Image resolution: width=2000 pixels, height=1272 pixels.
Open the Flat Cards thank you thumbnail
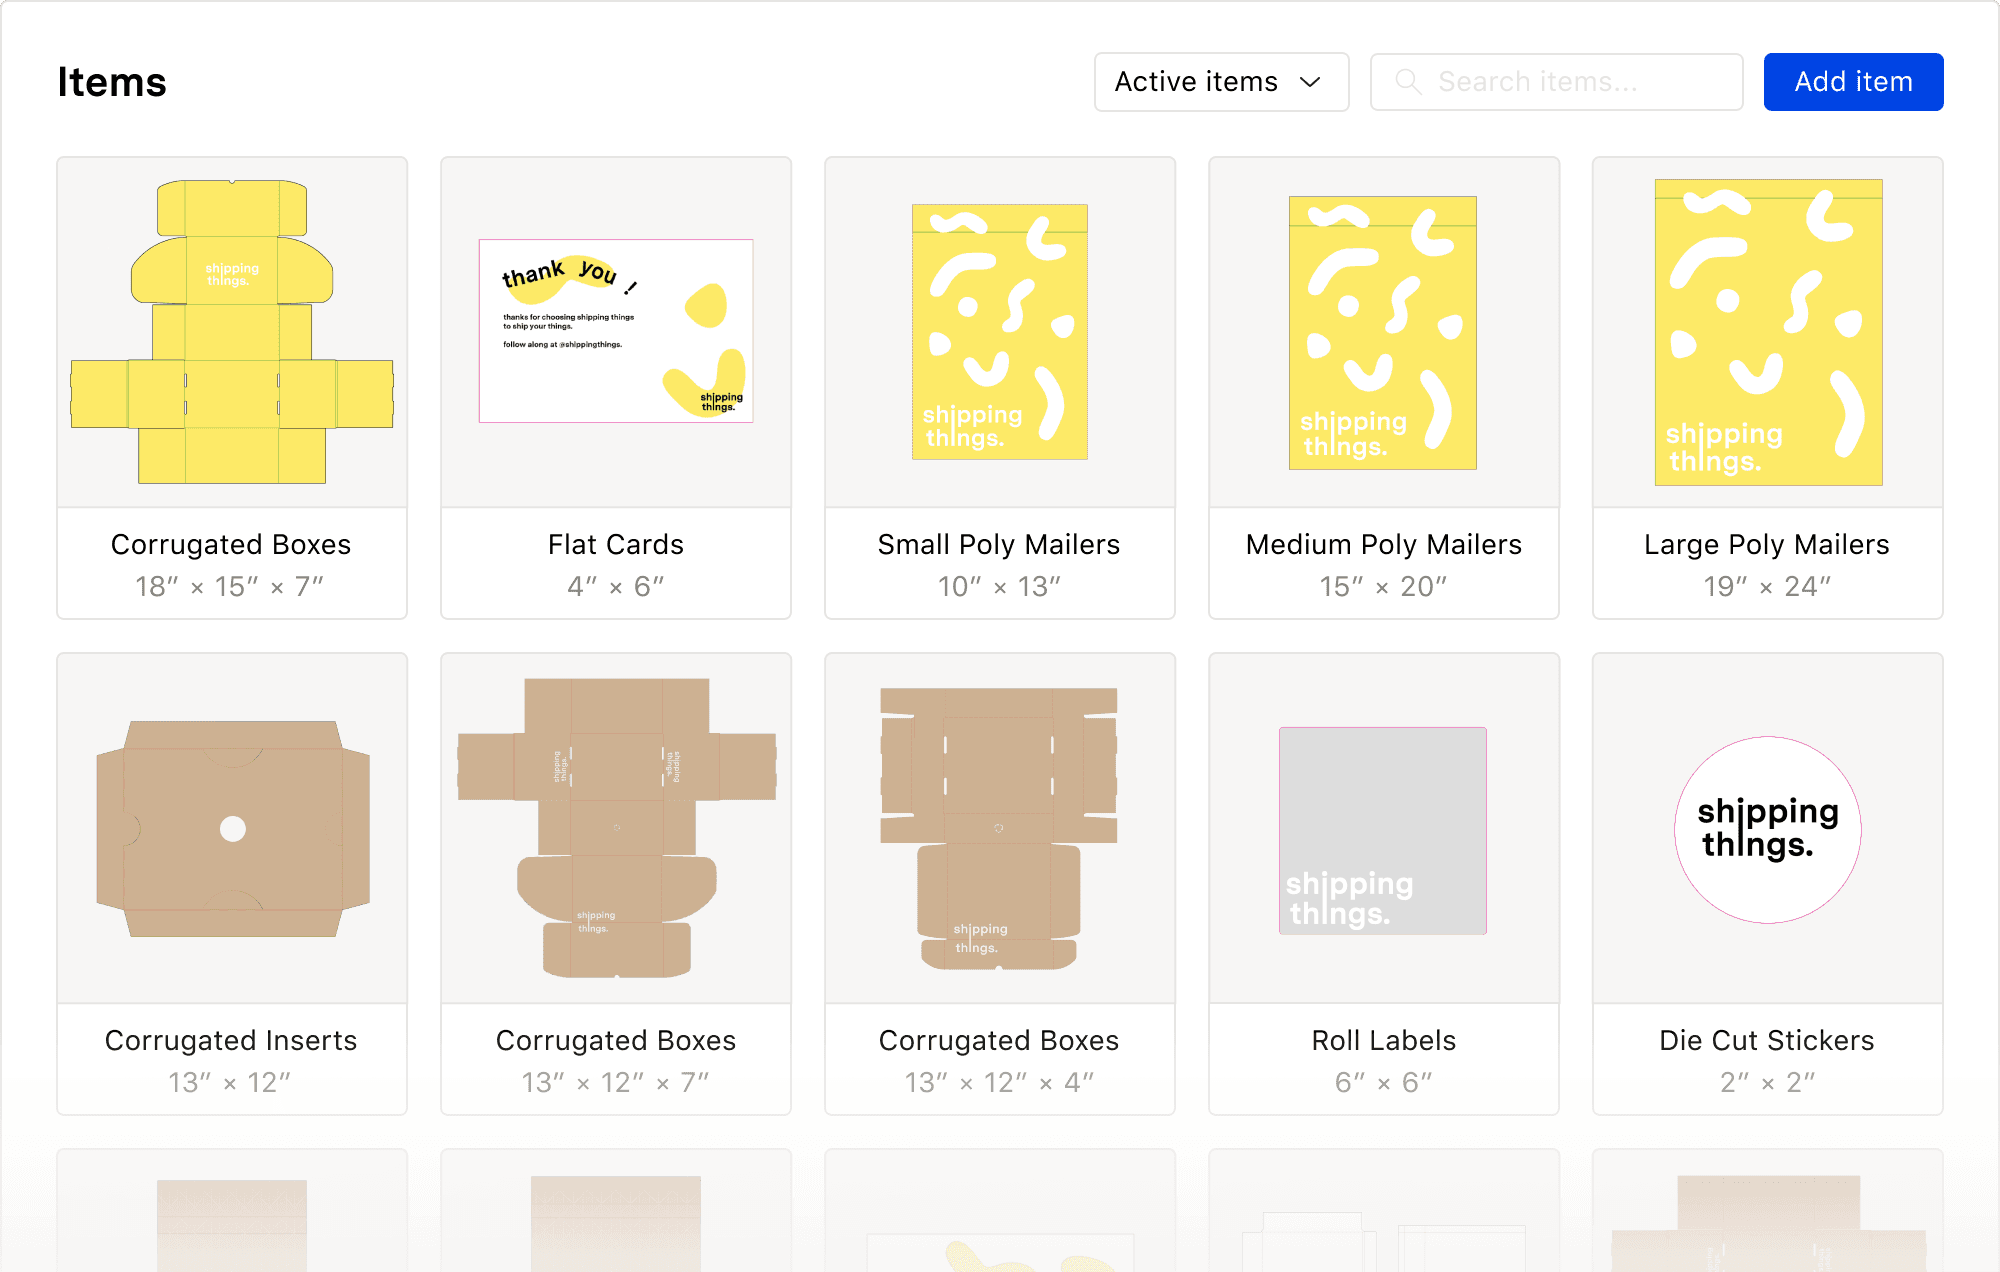[616, 331]
